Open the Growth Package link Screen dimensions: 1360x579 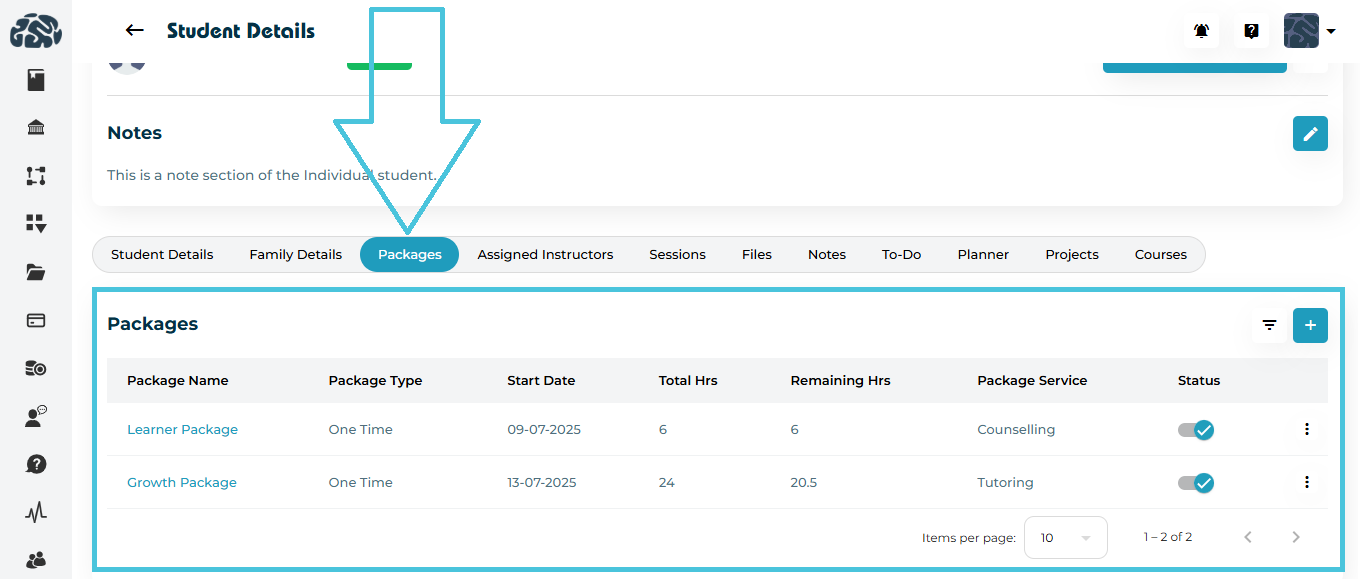point(182,483)
